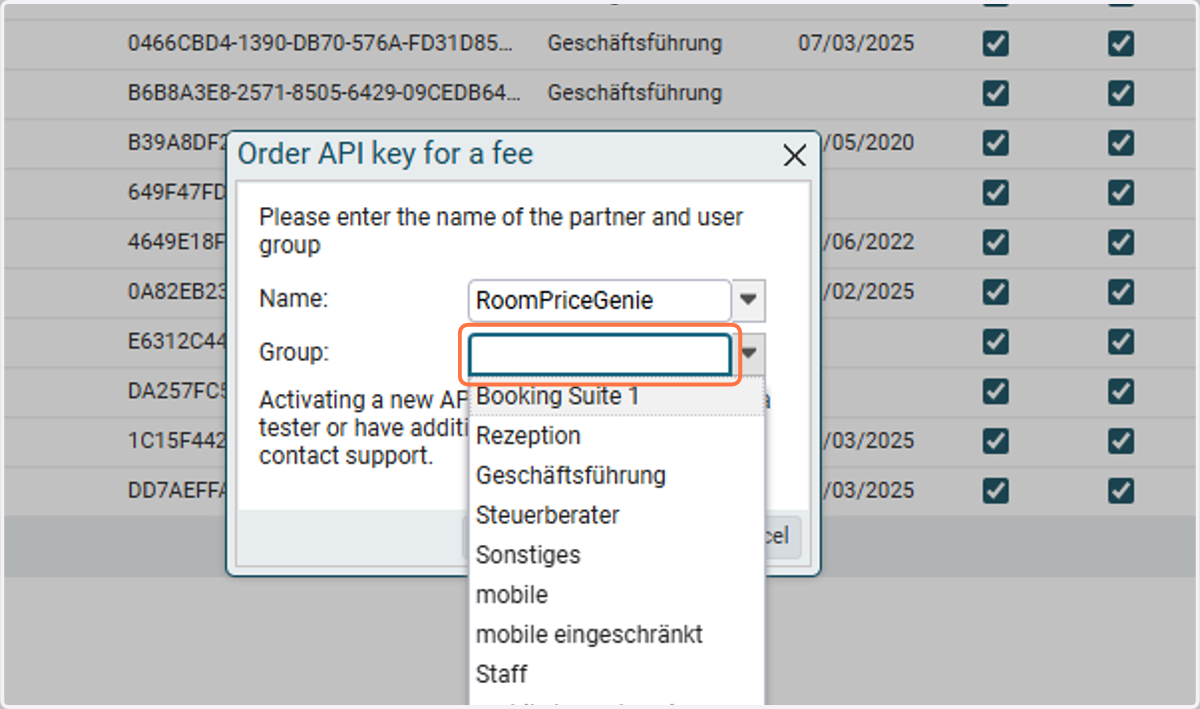Uncheck right checkbox in B6B8A3E8 row
This screenshot has width=1200, height=709.
1121,93
